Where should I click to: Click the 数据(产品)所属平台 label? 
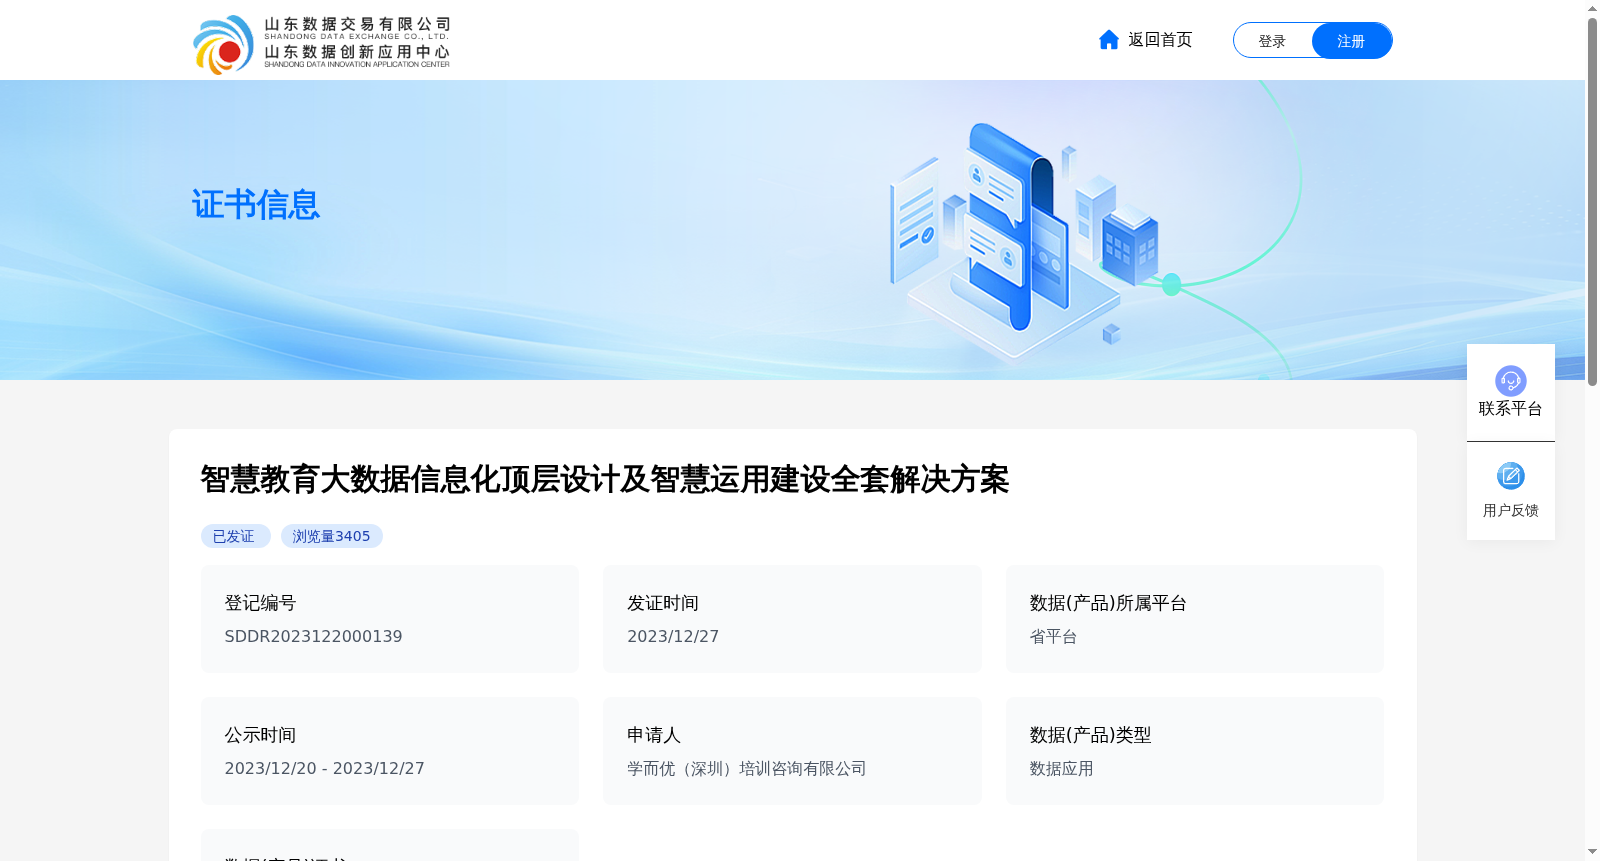1108,603
